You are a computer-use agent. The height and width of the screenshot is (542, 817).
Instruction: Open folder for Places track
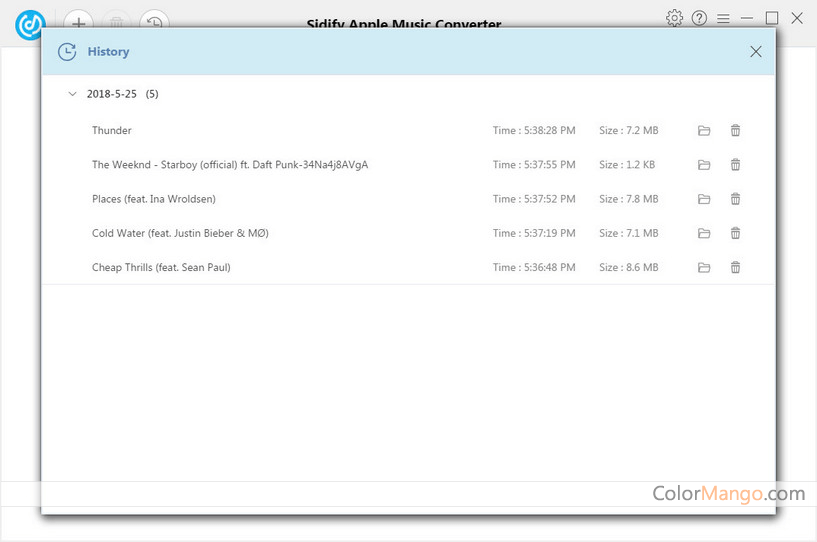click(x=704, y=199)
